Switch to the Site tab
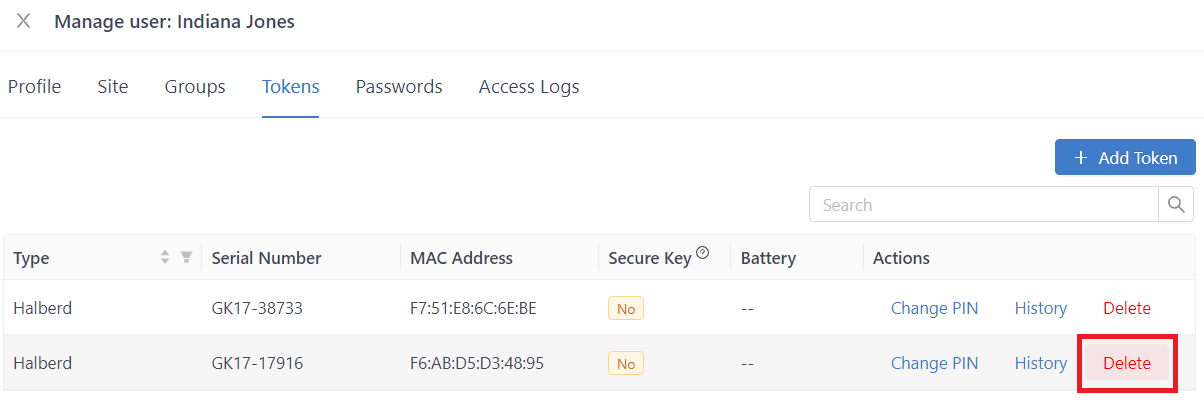Viewport: 1204px width, 402px height. pyautogui.click(x=113, y=87)
